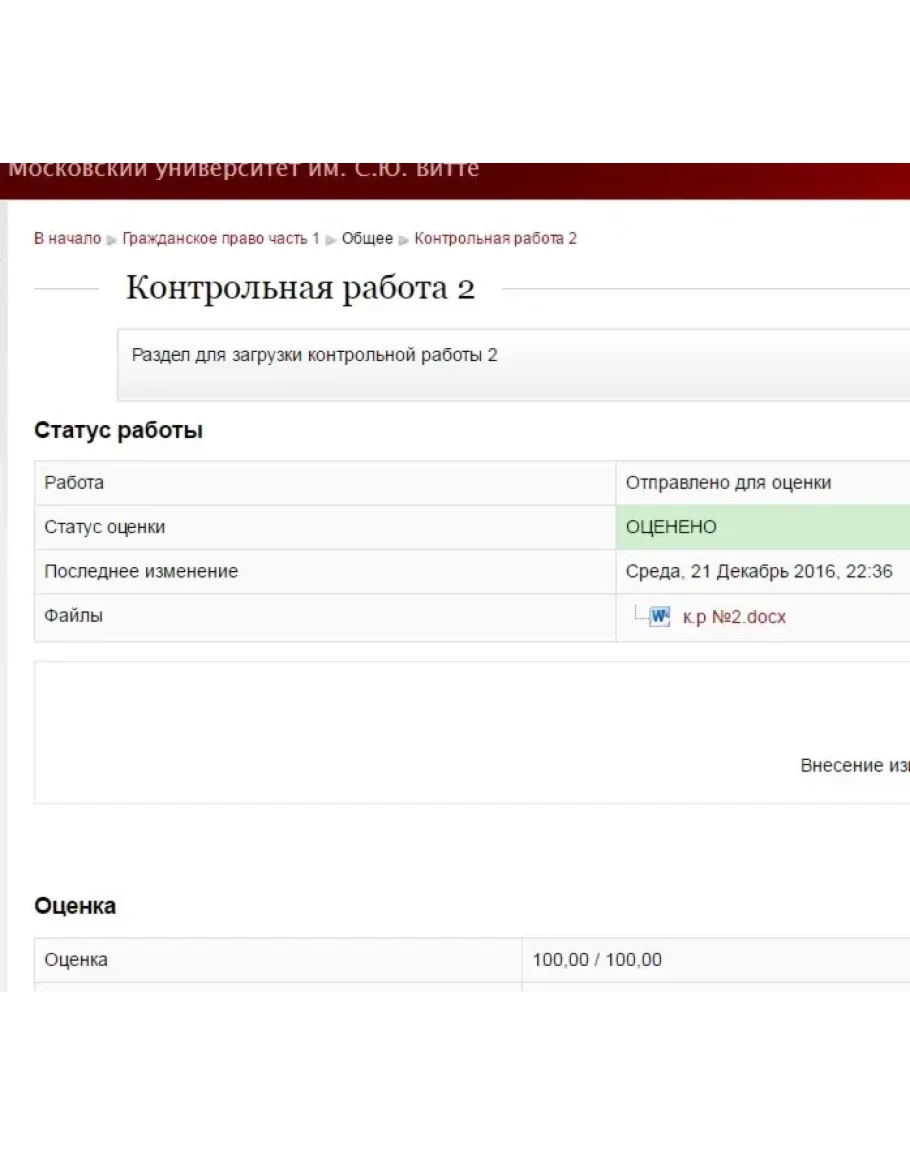Click breadcrumb arrow before Общее
The image size is (910, 1155).
[331, 239]
